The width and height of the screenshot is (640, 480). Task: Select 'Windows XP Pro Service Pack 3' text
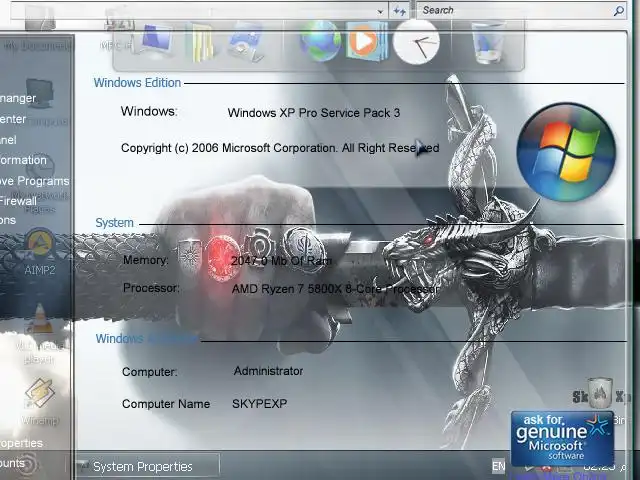(x=313, y=113)
